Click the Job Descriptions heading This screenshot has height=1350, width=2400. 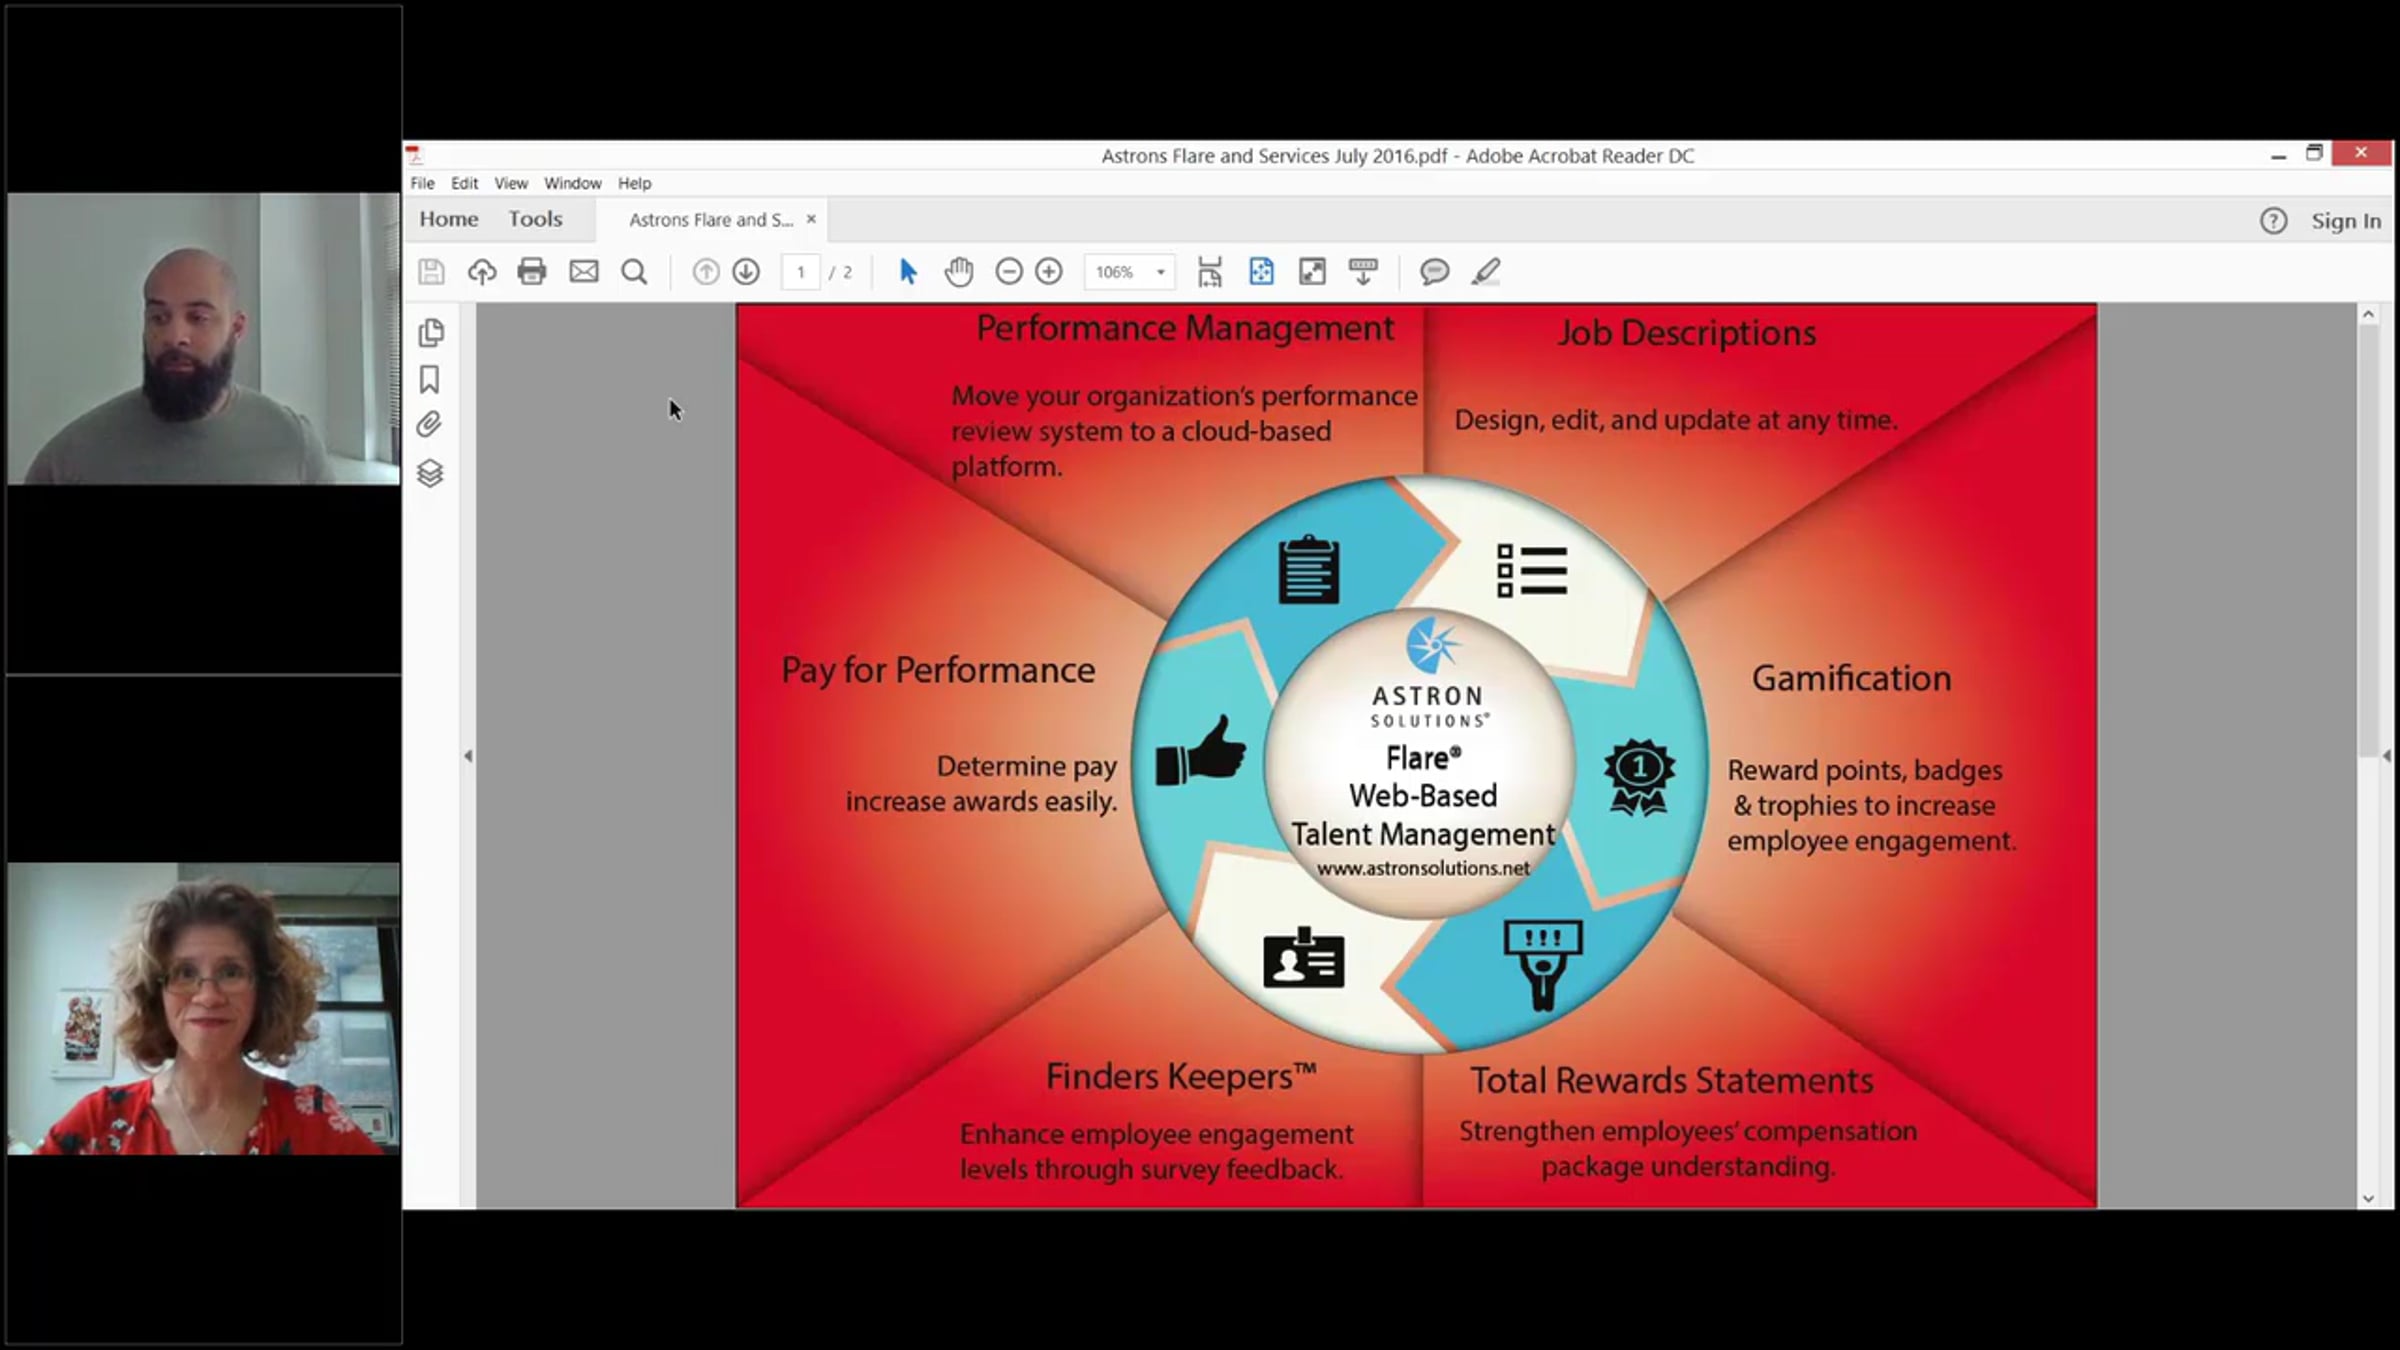point(1687,333)
